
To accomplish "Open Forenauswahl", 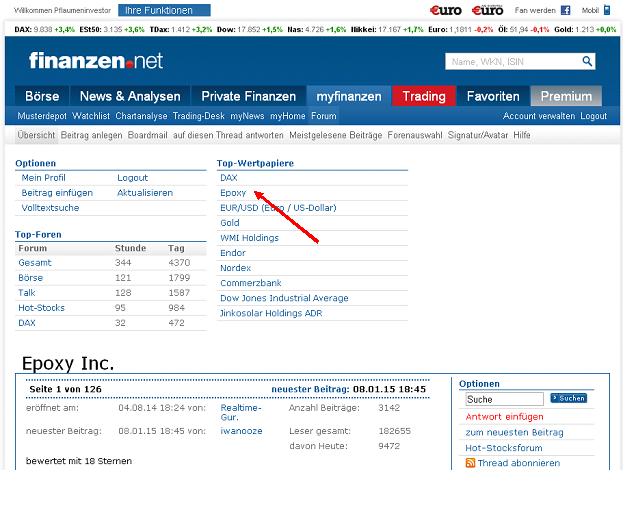I will click(415, 135).
